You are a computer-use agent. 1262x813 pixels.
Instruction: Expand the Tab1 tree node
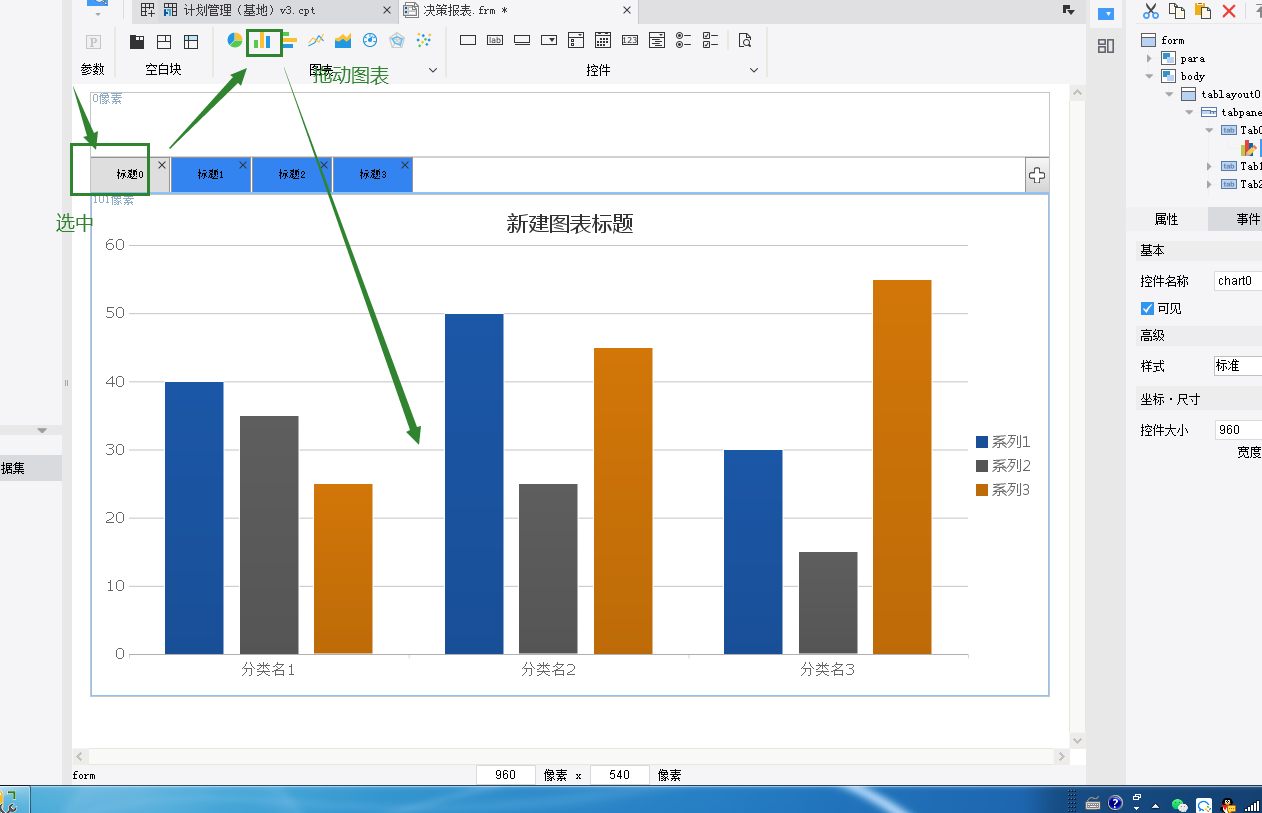[x=1209, y=167]
